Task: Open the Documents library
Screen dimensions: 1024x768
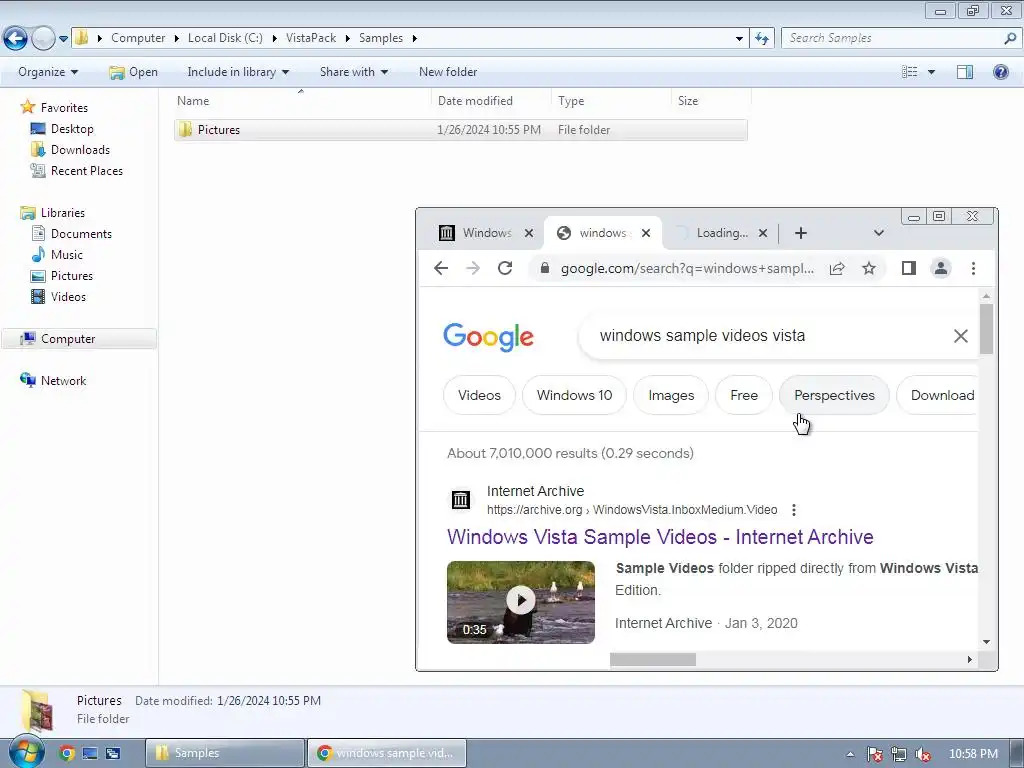Action: 81,234
